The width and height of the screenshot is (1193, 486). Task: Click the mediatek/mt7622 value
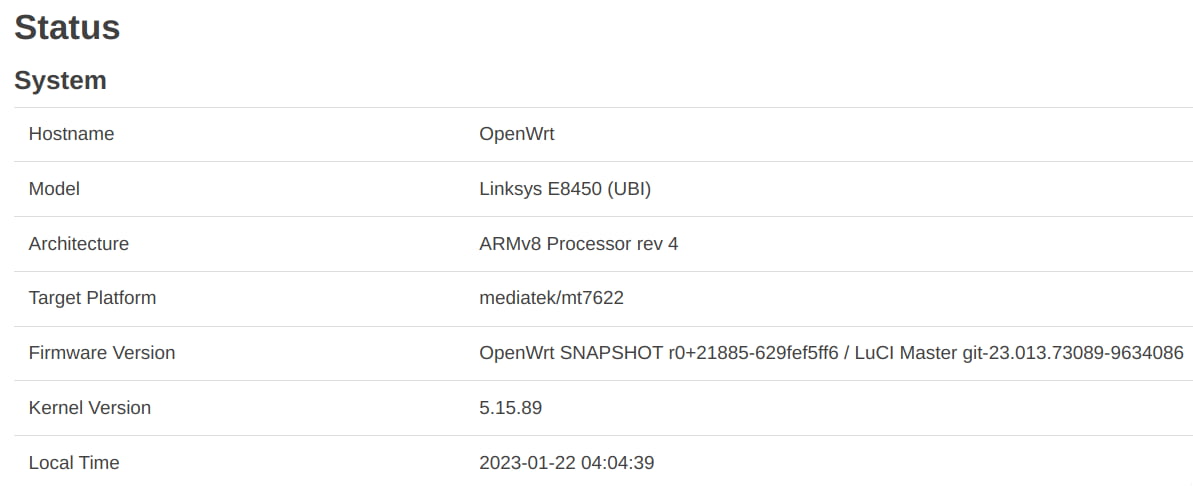coord(552,297)
